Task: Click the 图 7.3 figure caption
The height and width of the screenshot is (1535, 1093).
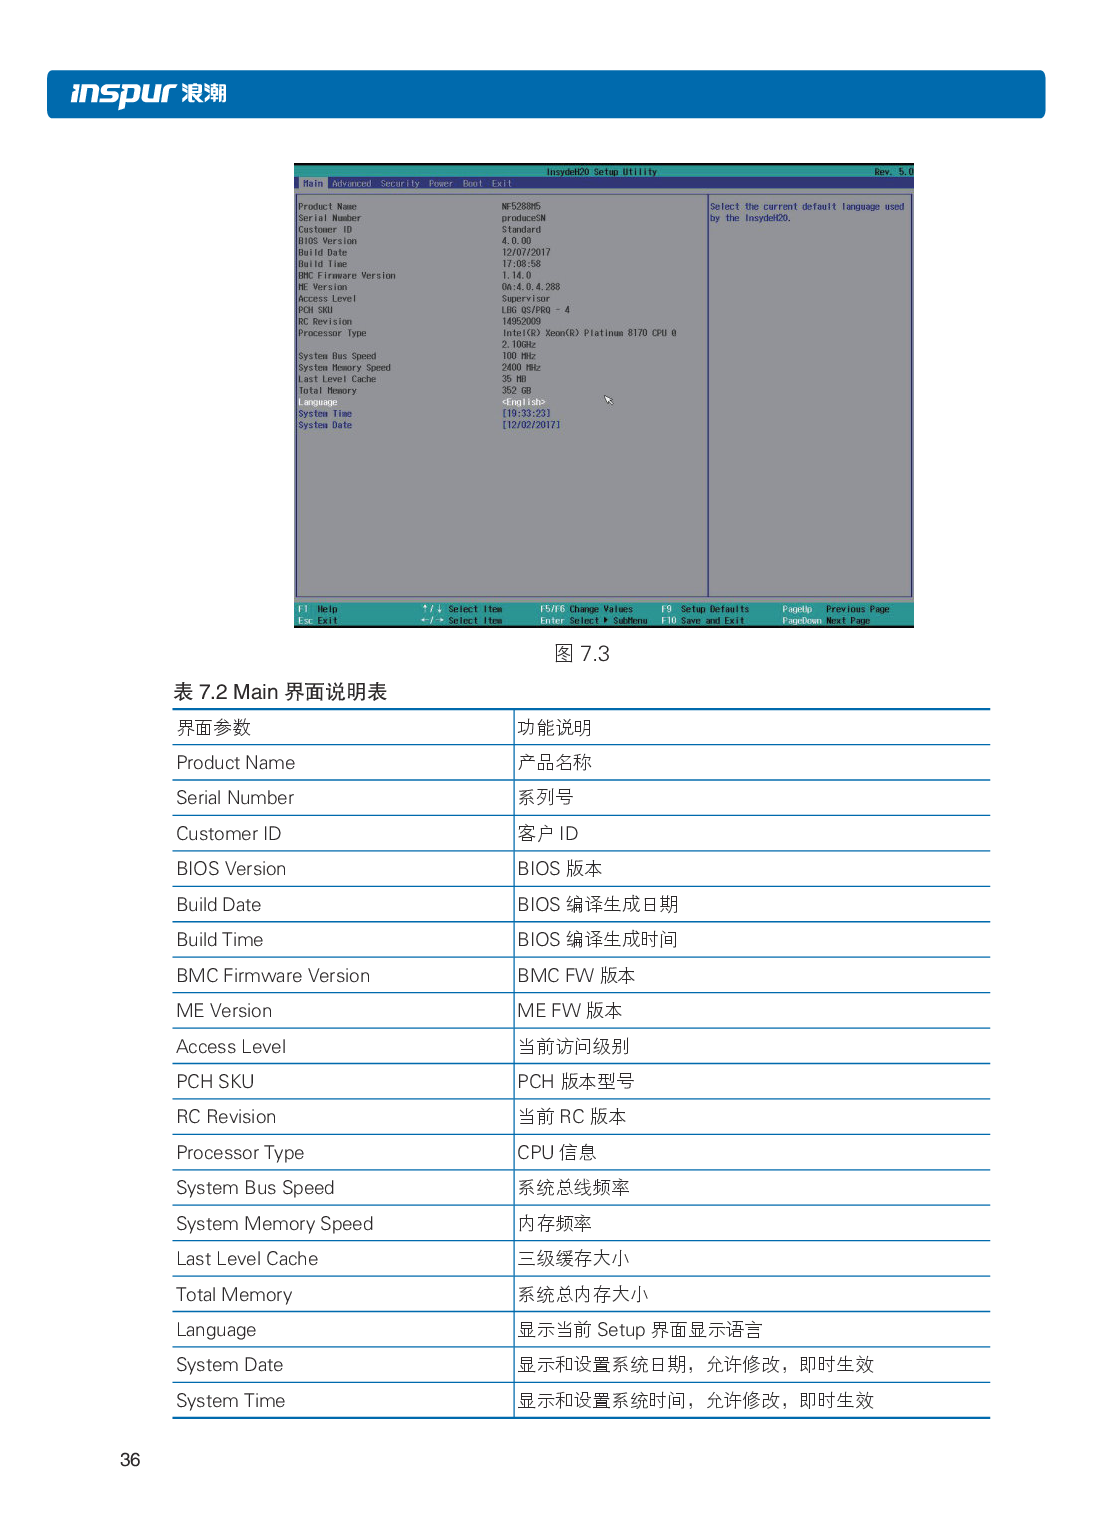Action: pos(581,654)
